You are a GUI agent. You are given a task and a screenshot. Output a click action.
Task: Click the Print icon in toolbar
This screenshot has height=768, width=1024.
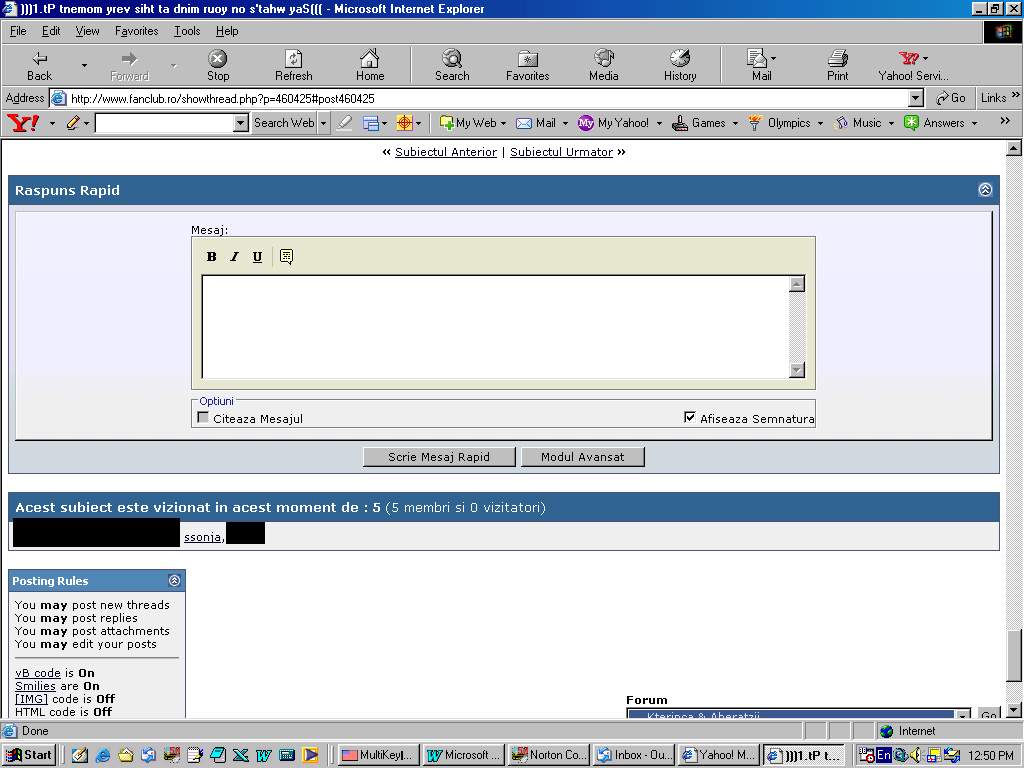click(x=837, y=60)
